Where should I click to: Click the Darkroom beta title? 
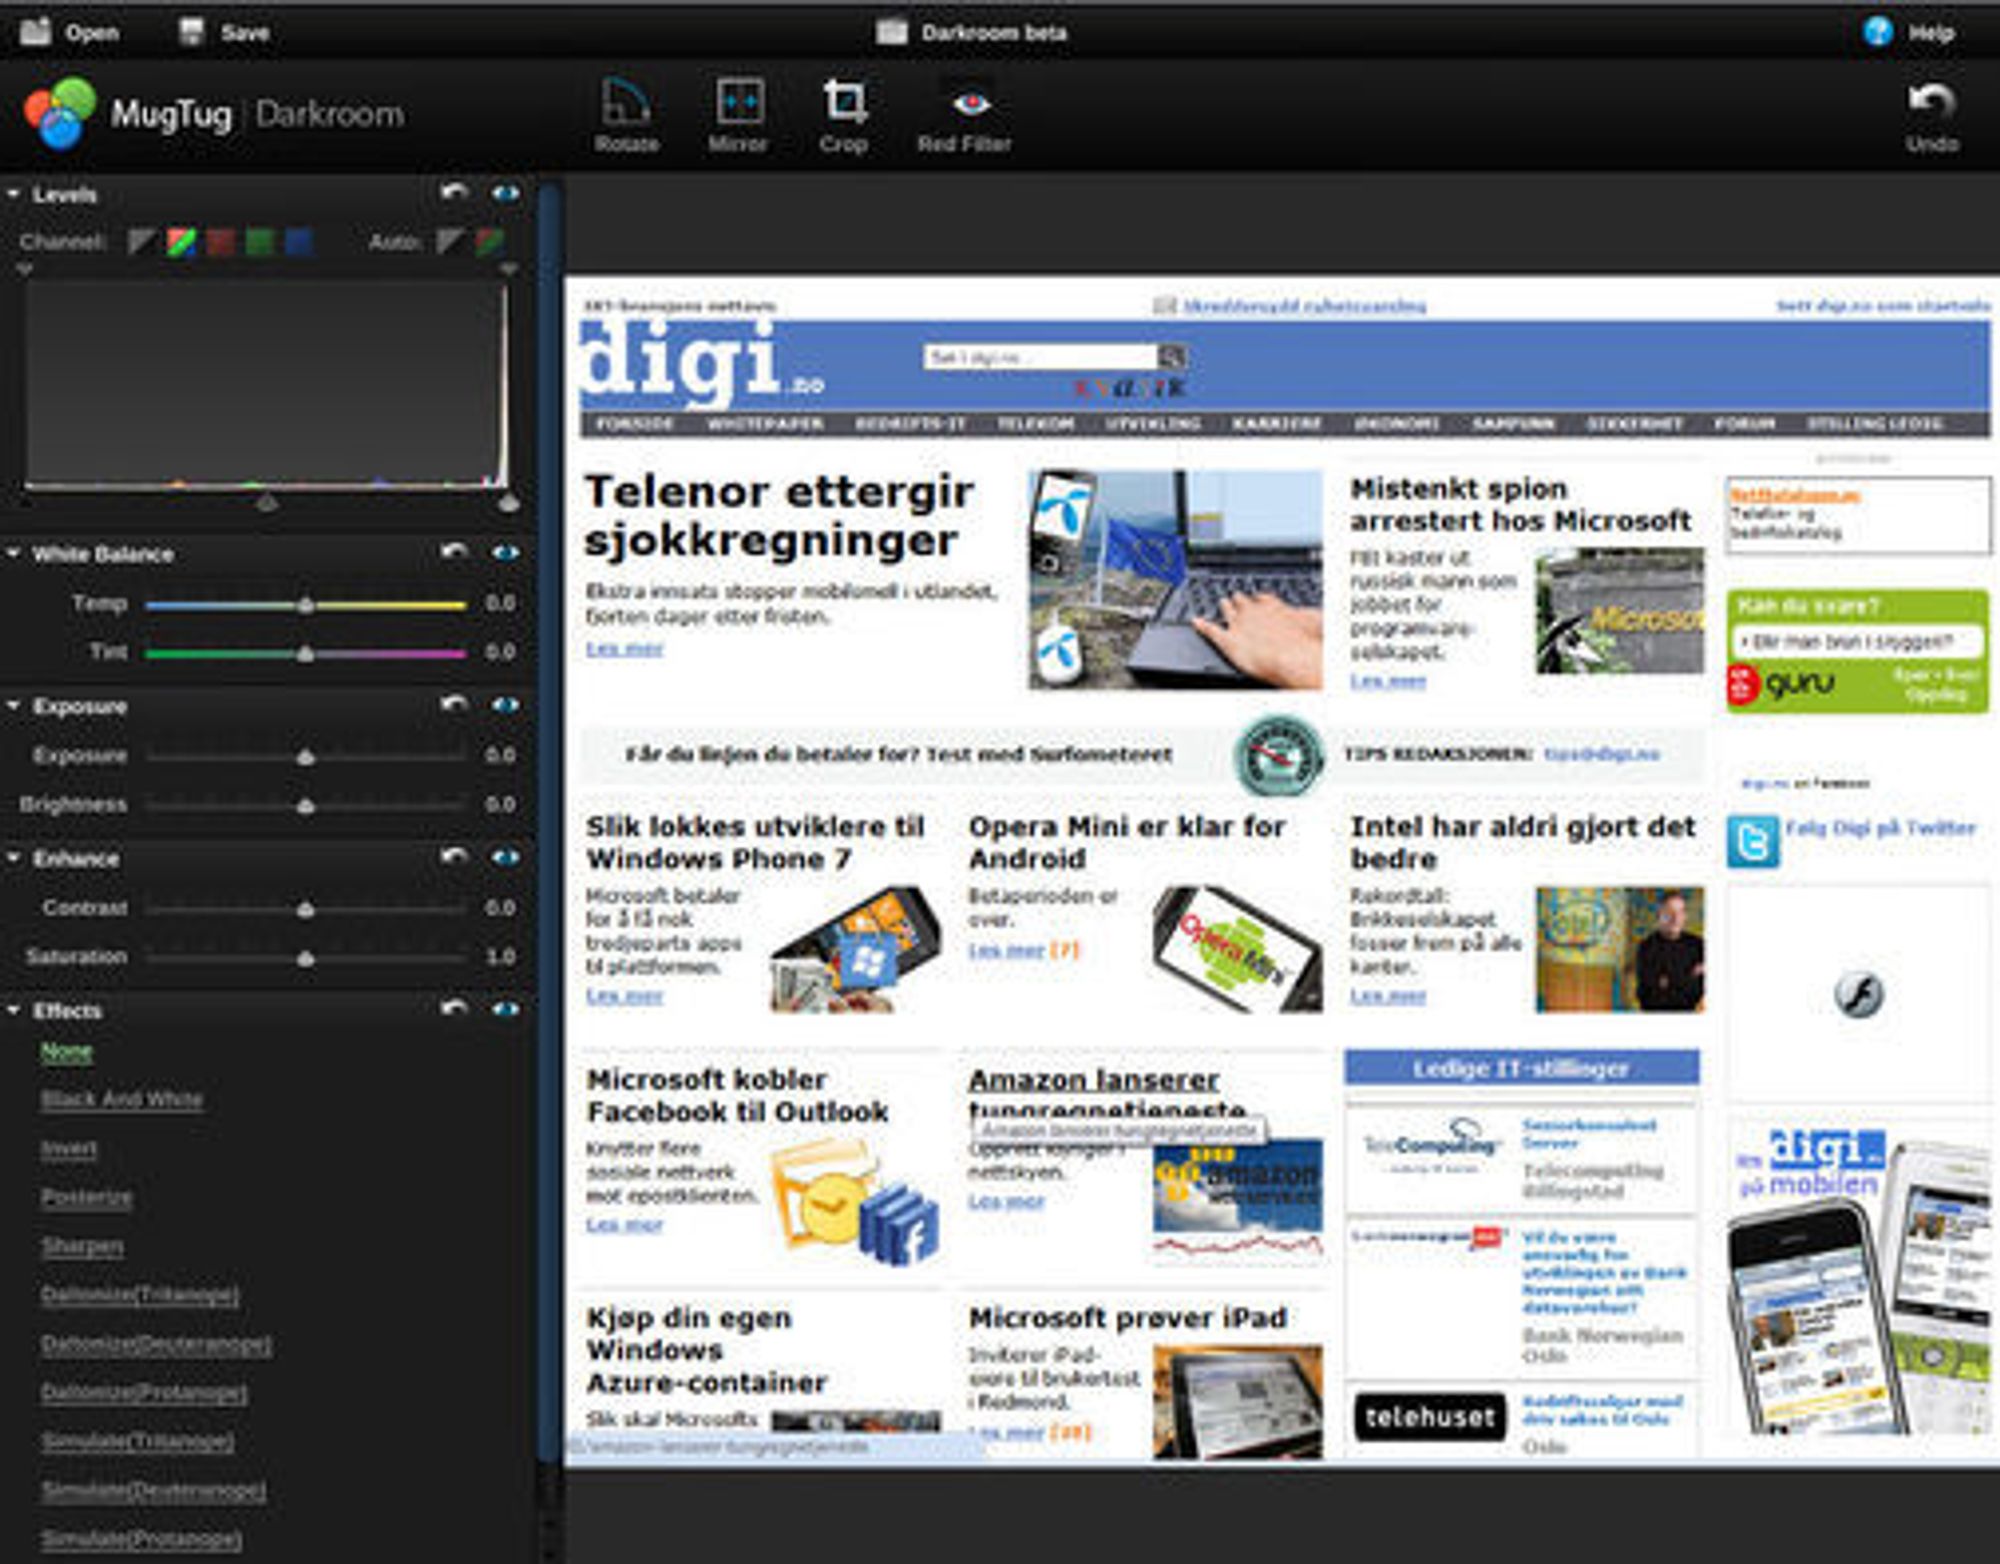tap(994, 33)
